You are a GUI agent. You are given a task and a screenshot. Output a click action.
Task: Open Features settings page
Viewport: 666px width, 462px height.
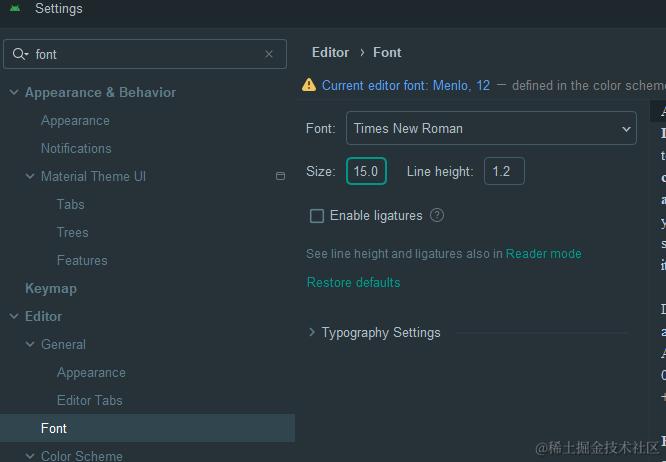tap(82, 260)
